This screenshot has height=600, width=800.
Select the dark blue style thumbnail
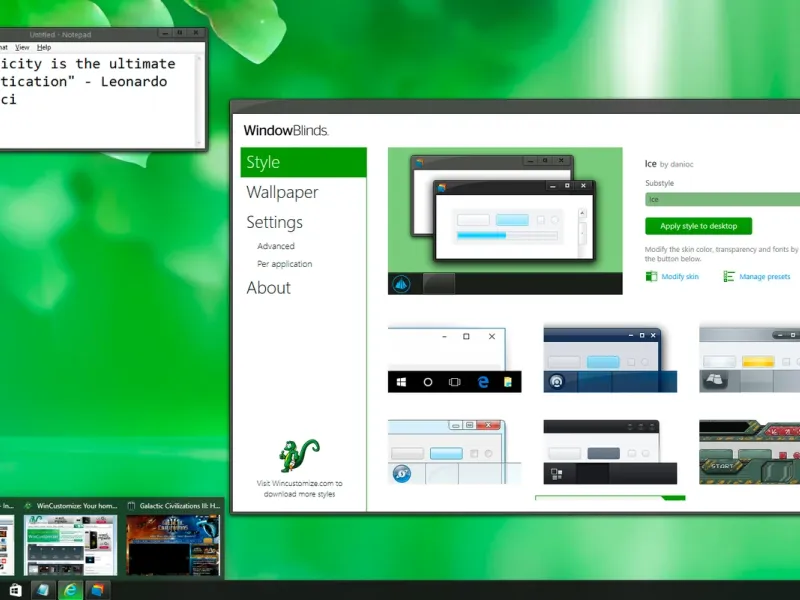610,360
